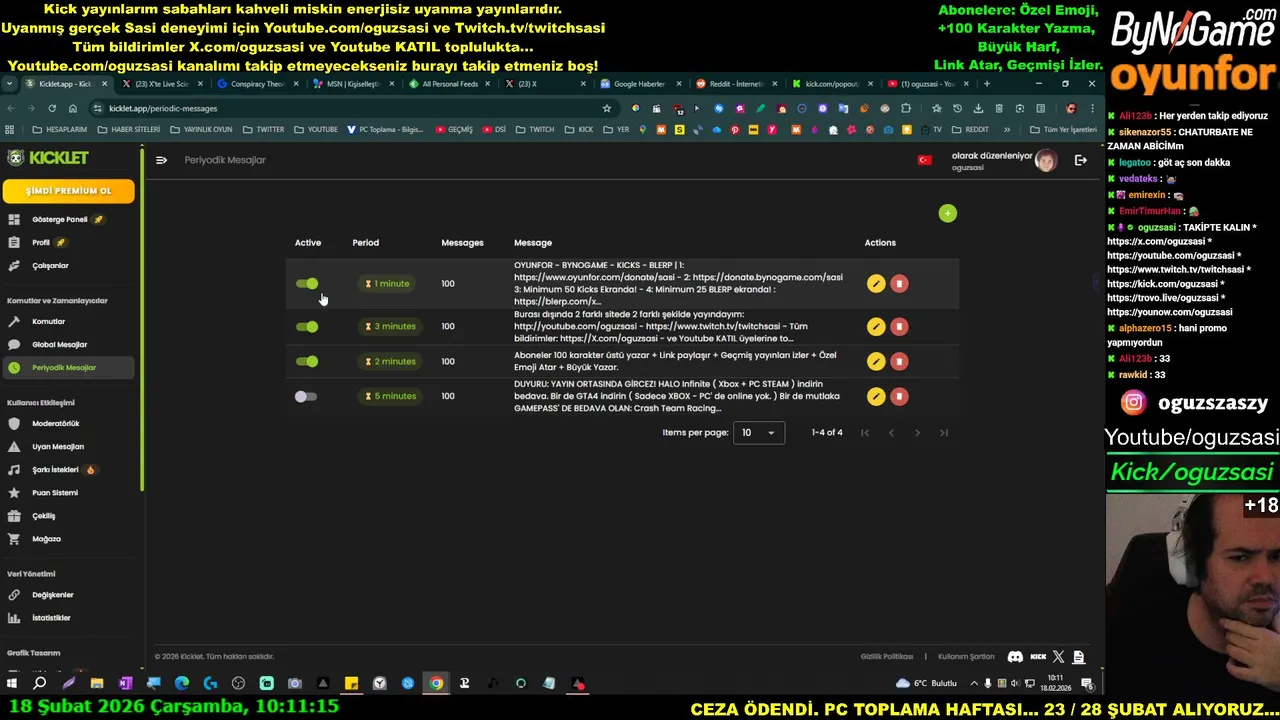Click the Kicklet logo
1280x720 pixels.
(x=48, y=158)
